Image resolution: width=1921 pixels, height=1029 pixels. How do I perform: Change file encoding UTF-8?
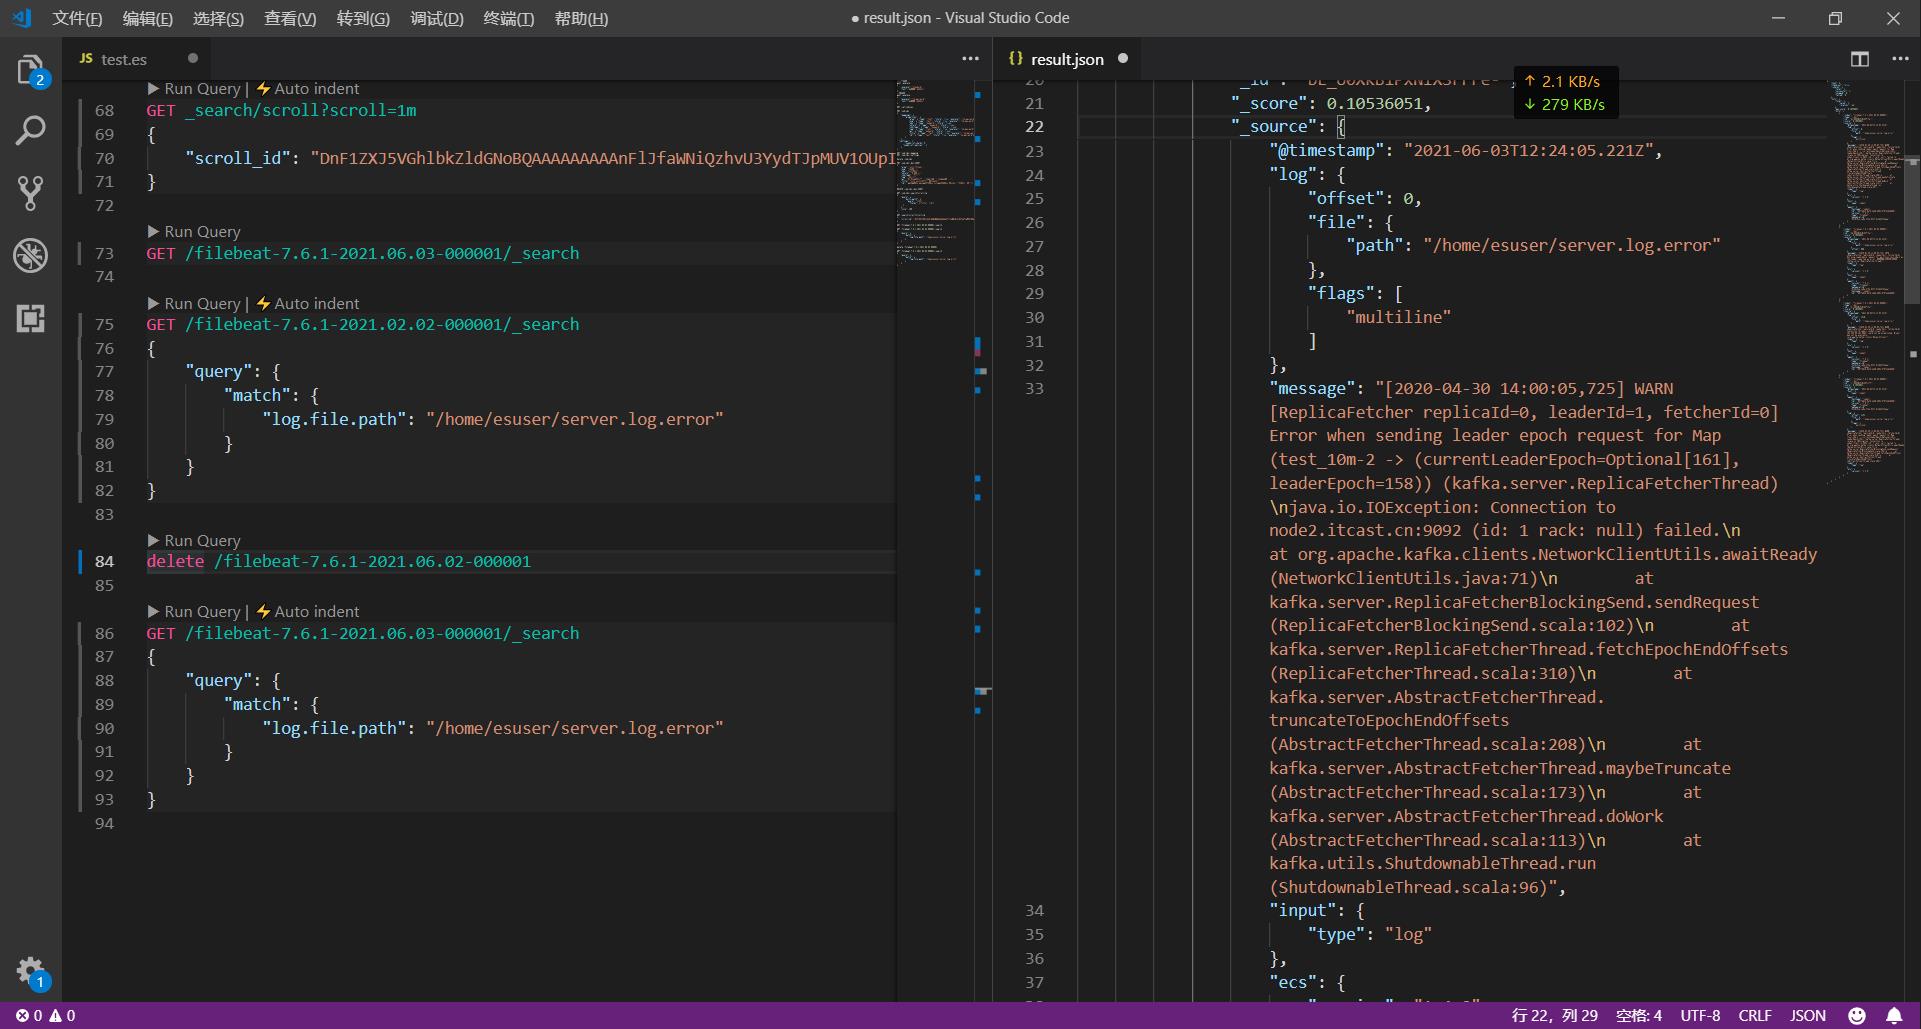[x=1700, y=1015]
